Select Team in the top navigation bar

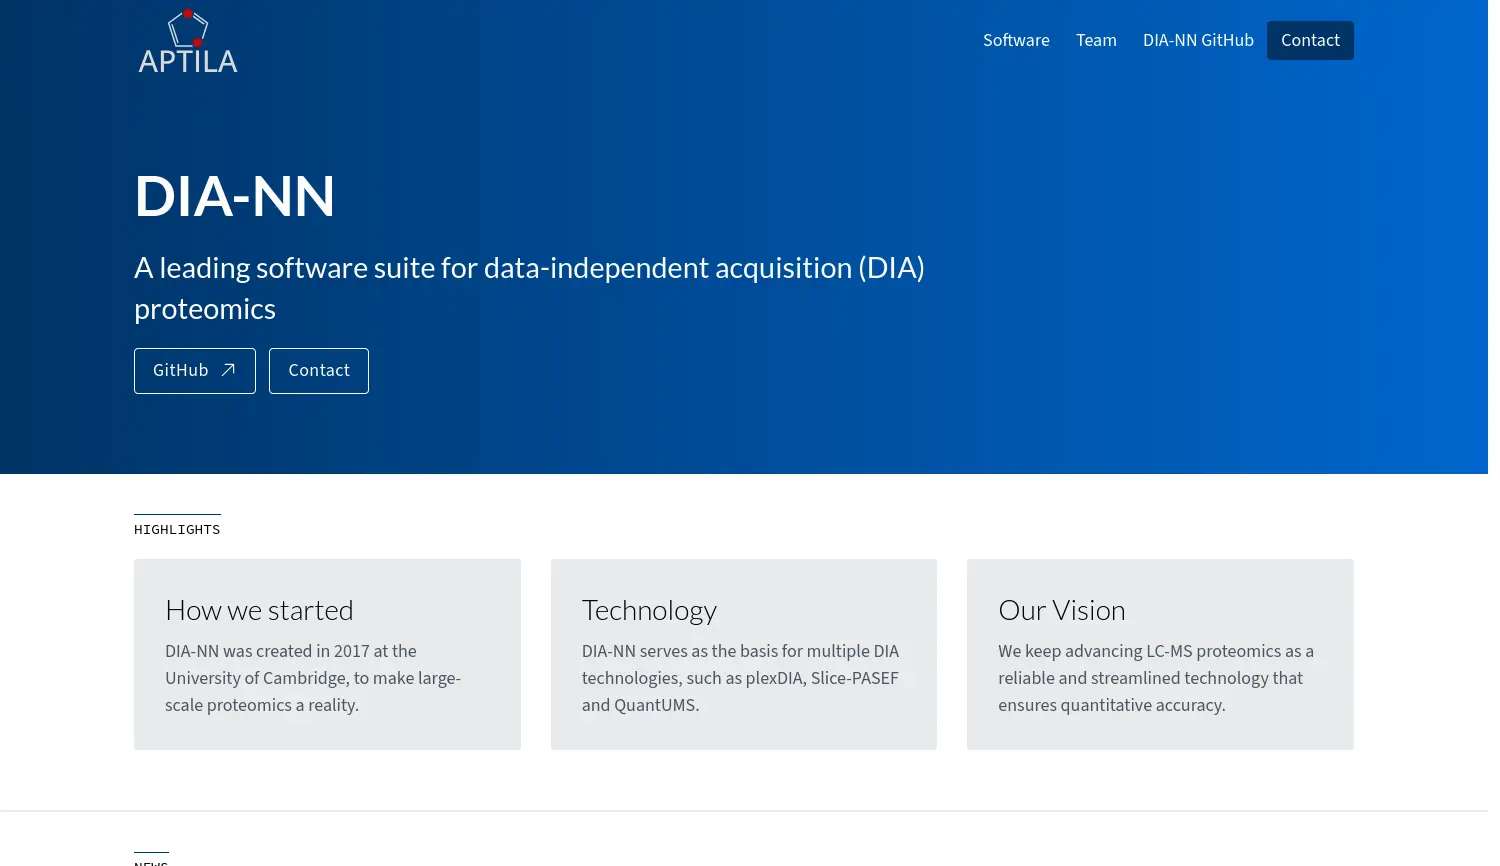point(1096,40)
